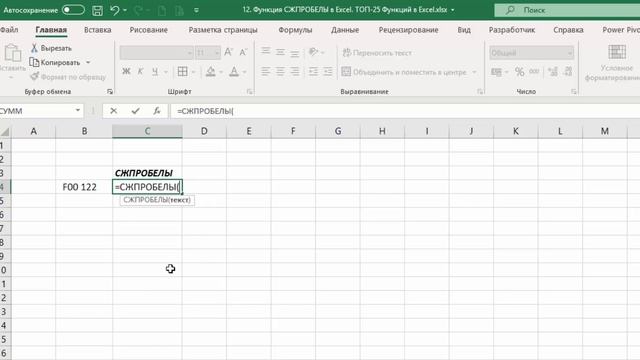Increase font size with large A icon
This screenshot has width=640, height=360.
click(x=229, y=52)
